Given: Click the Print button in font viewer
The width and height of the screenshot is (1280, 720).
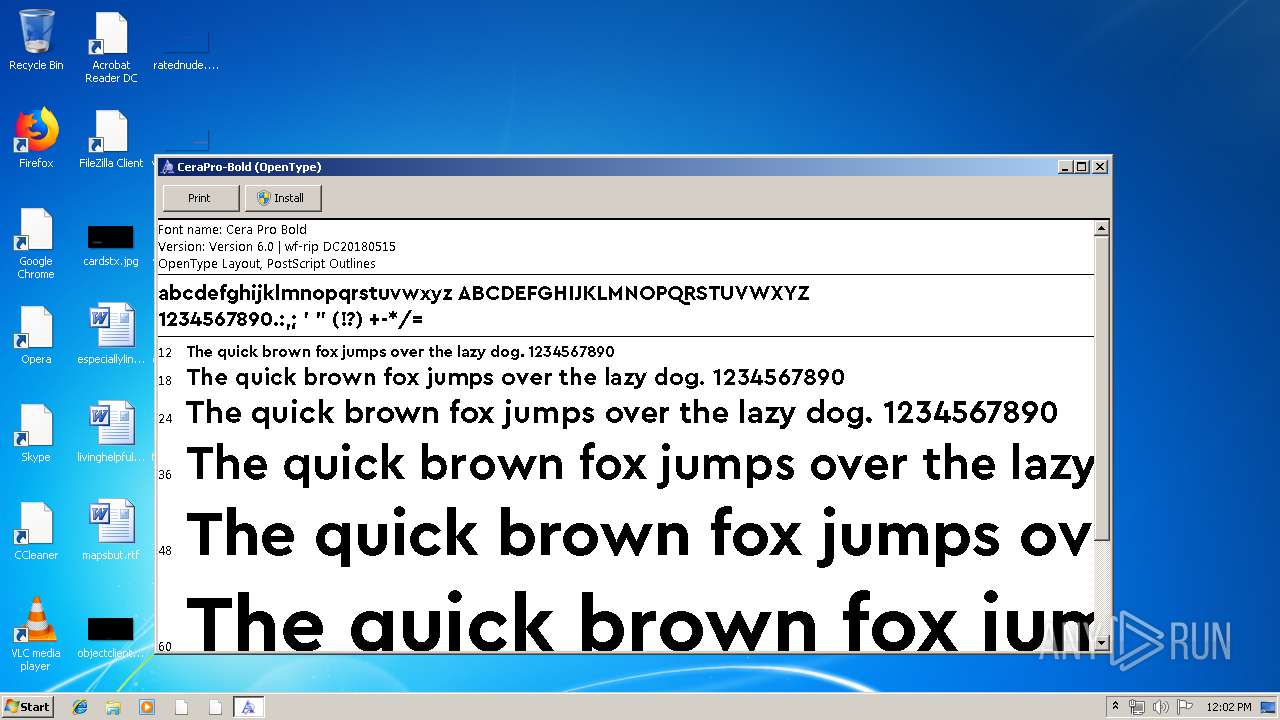Looking at the screenshot, I should 200,198.
